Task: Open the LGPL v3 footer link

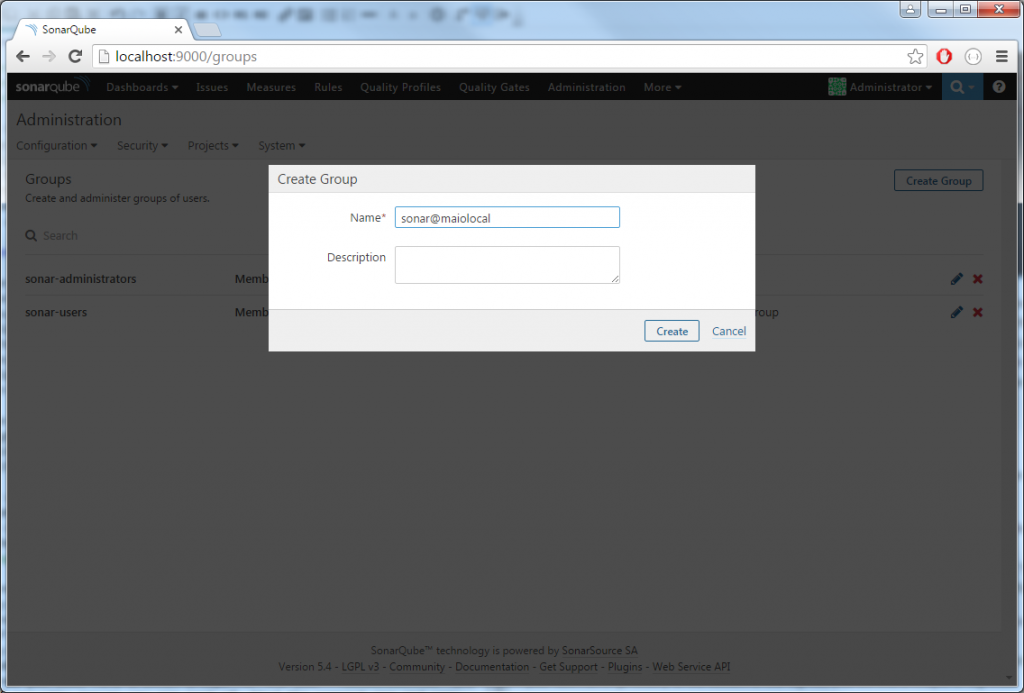Action: (359, 667)
